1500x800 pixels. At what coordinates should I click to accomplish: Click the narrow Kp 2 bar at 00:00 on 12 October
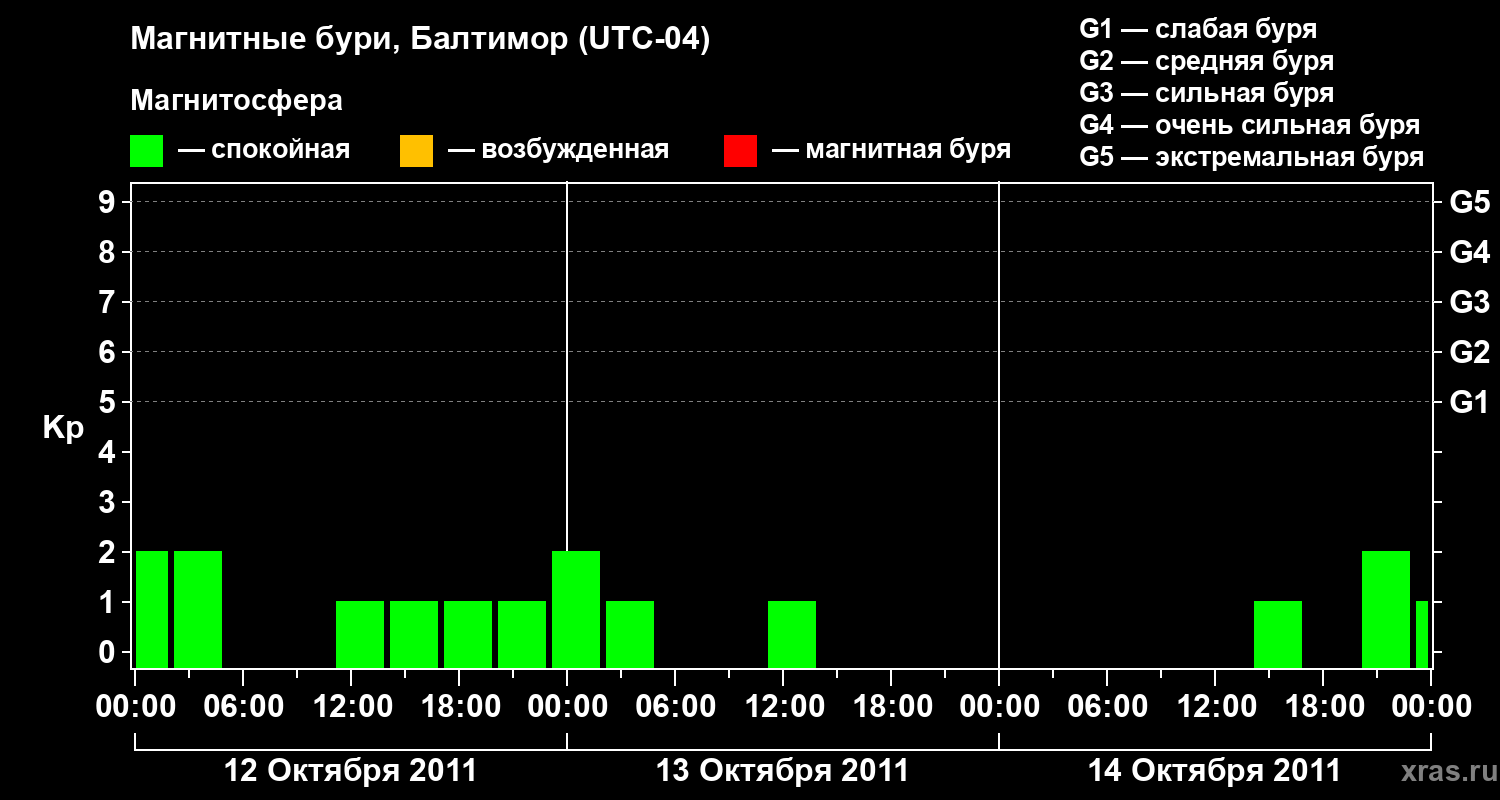(152, 609)
